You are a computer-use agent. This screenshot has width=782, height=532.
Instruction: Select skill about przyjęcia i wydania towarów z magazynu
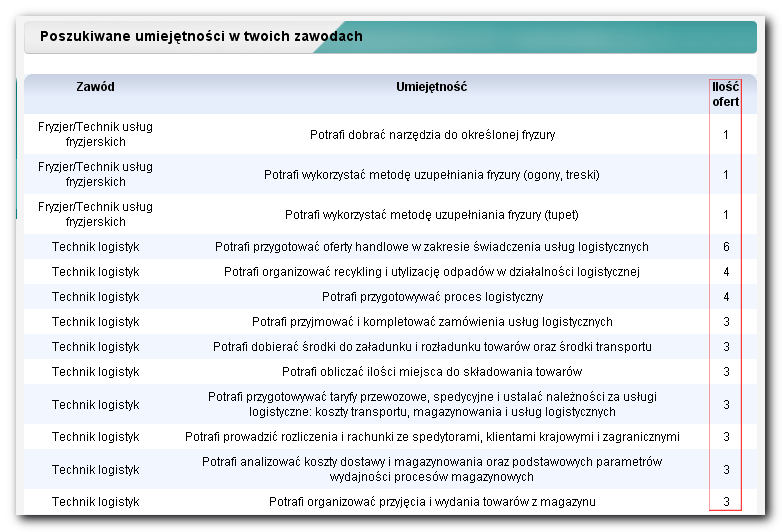[x=432, y=502]
